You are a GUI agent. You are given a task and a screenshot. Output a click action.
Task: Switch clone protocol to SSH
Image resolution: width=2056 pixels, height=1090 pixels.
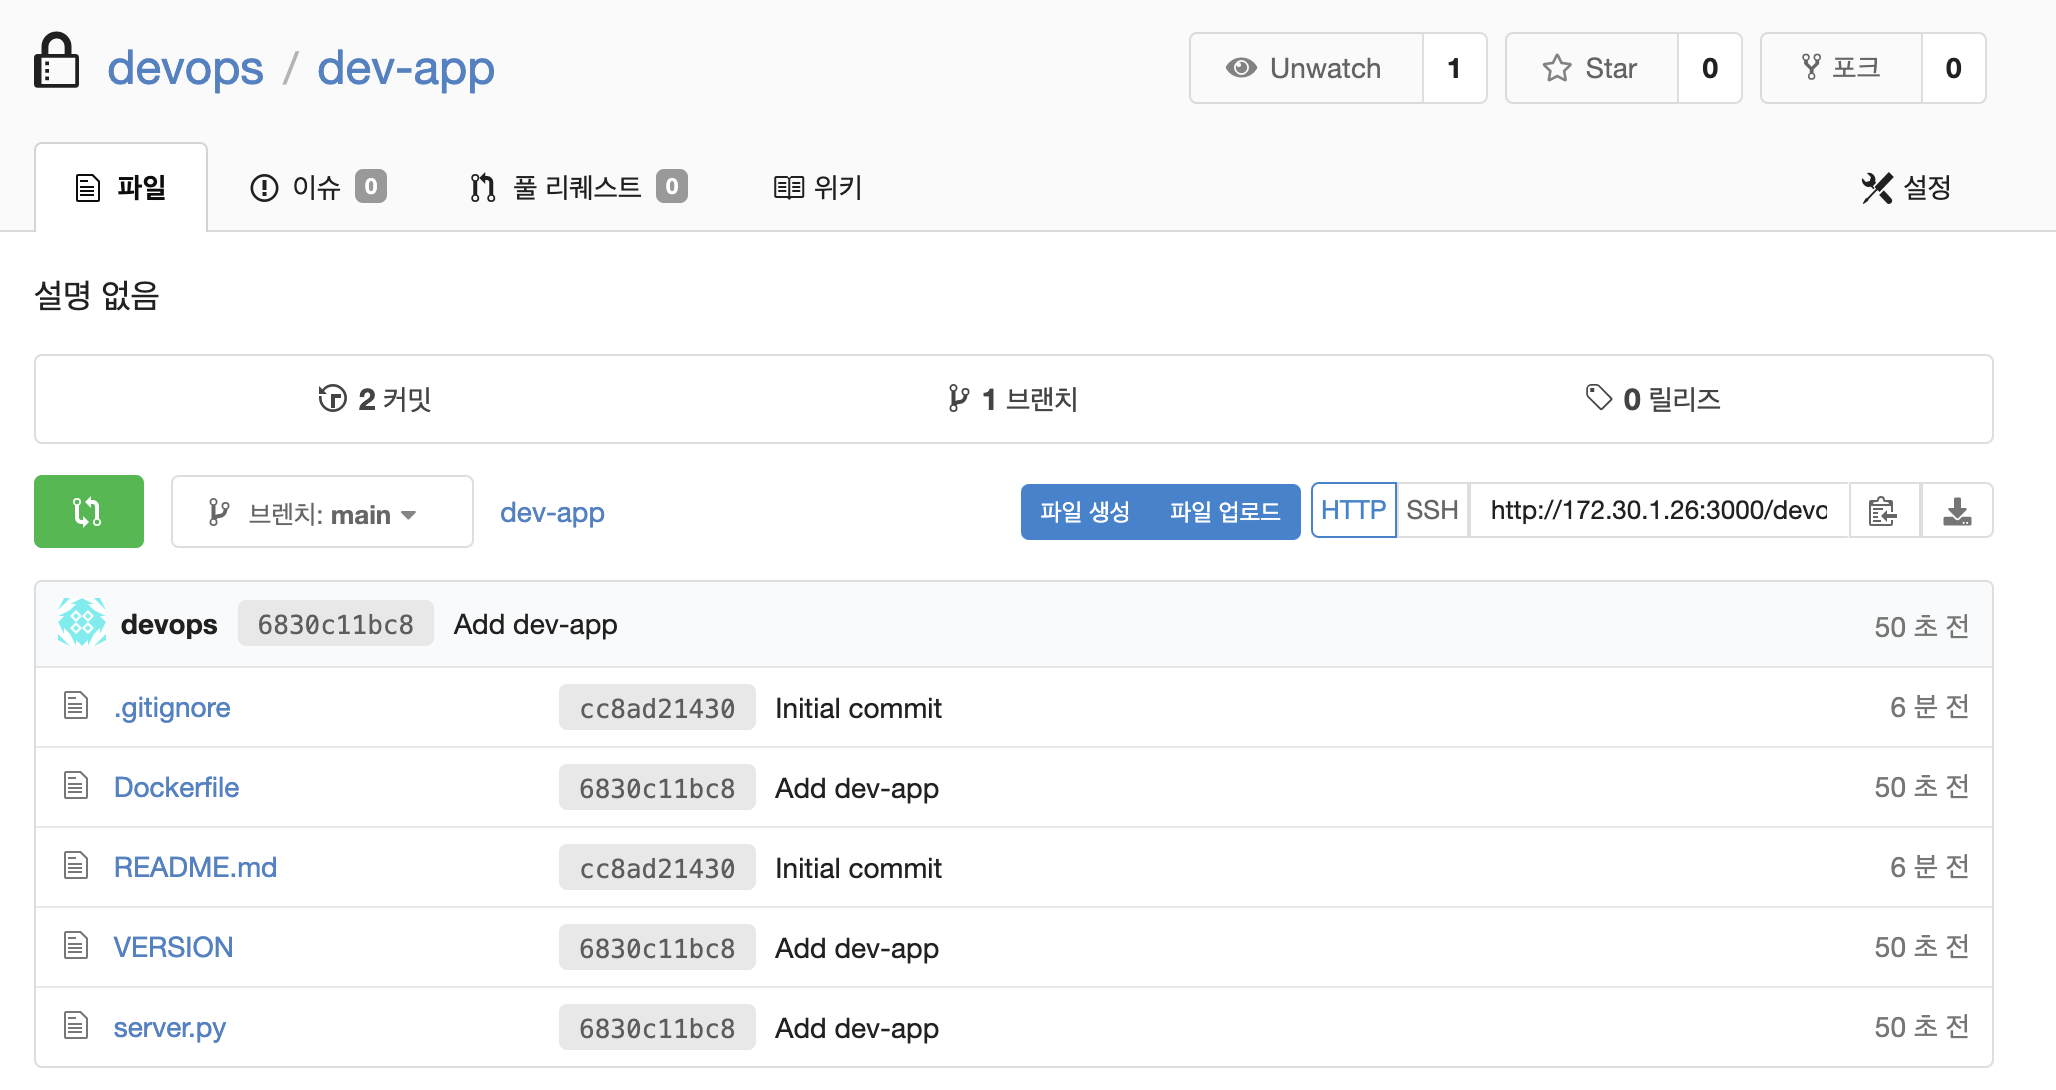pyautogui.click(x=1432, y=510)
